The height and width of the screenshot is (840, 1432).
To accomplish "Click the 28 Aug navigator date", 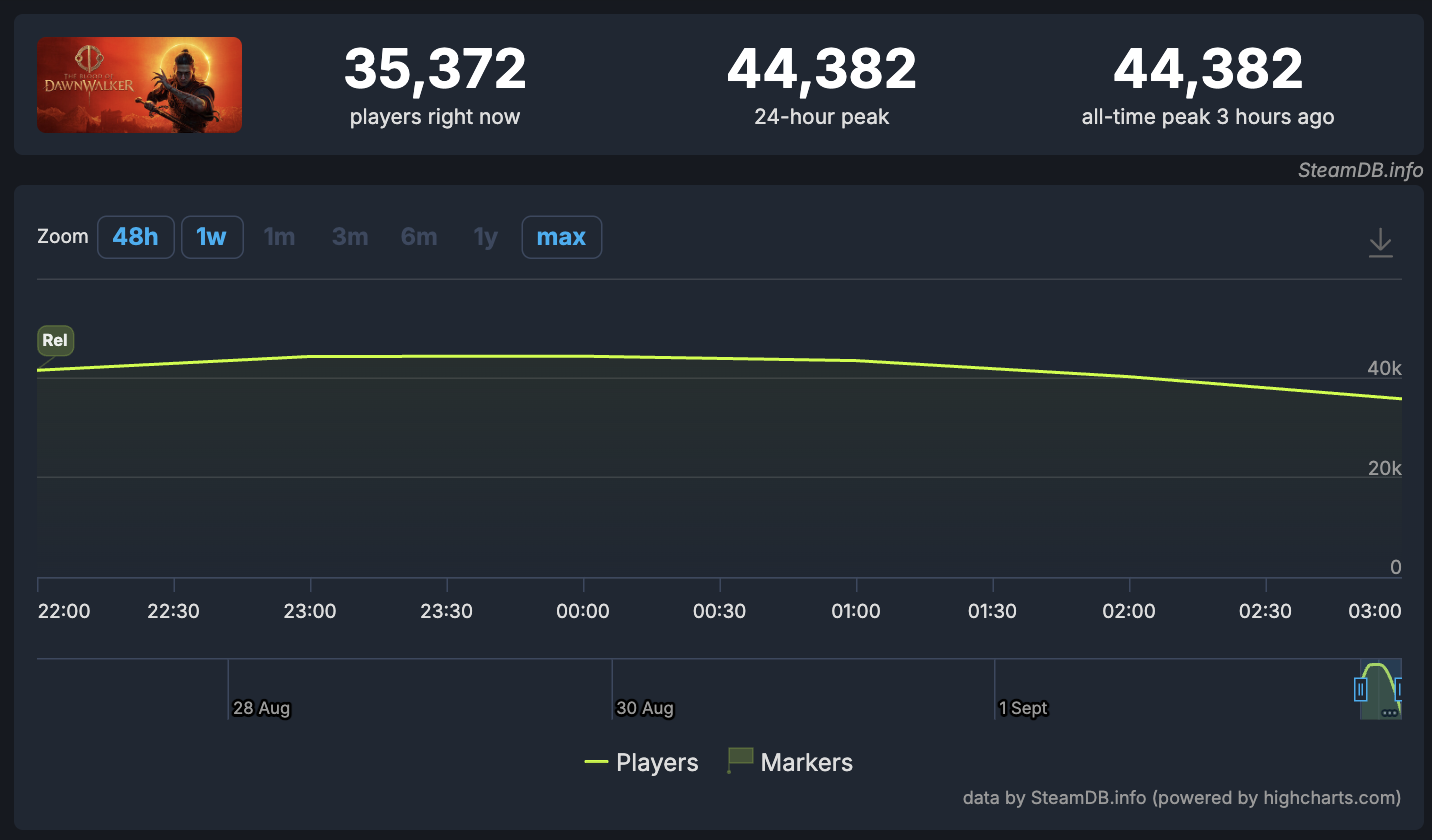I will coord(261,708).
